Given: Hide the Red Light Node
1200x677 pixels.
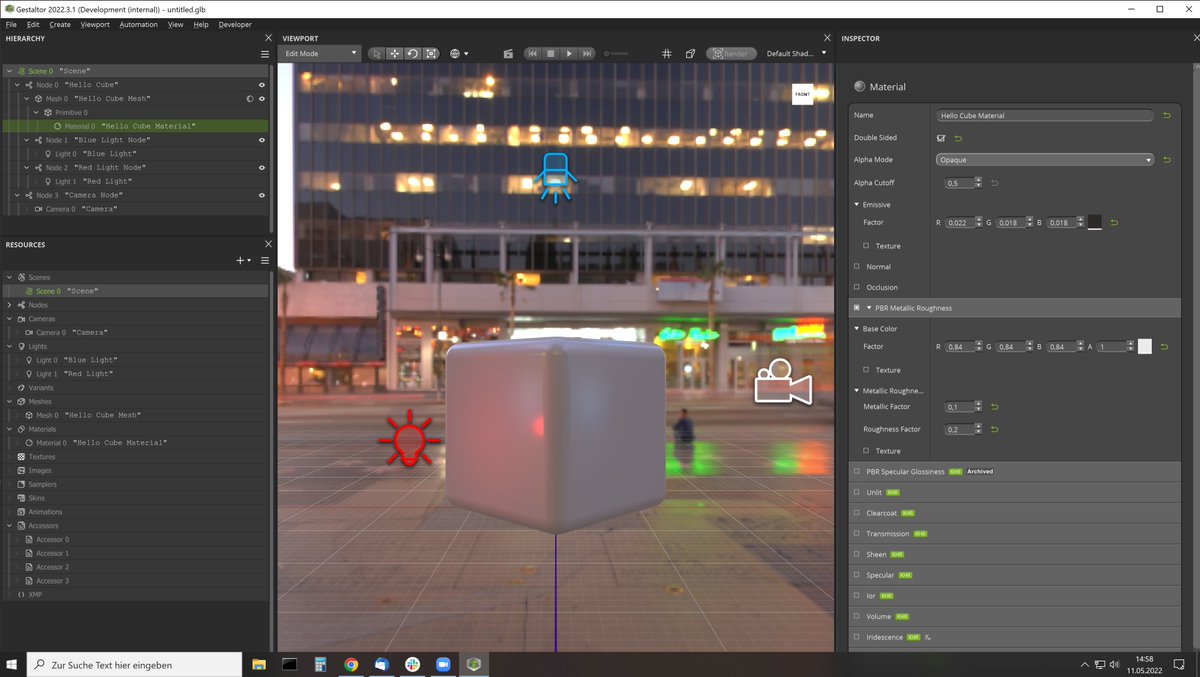Looking at the screenshot, I should click(262, 167).
